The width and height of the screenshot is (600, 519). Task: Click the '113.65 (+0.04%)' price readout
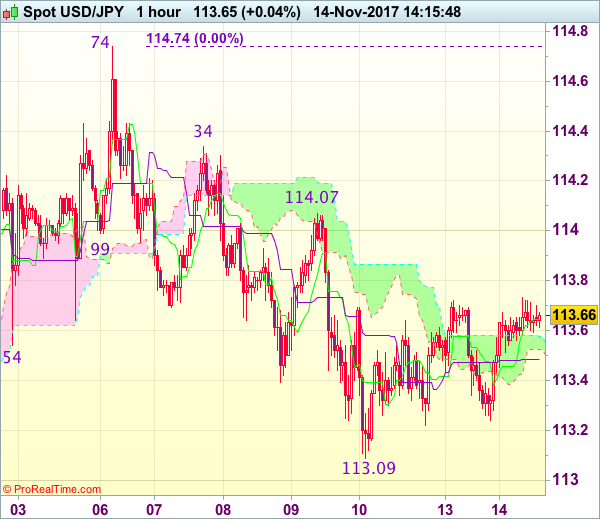point(247,12)
